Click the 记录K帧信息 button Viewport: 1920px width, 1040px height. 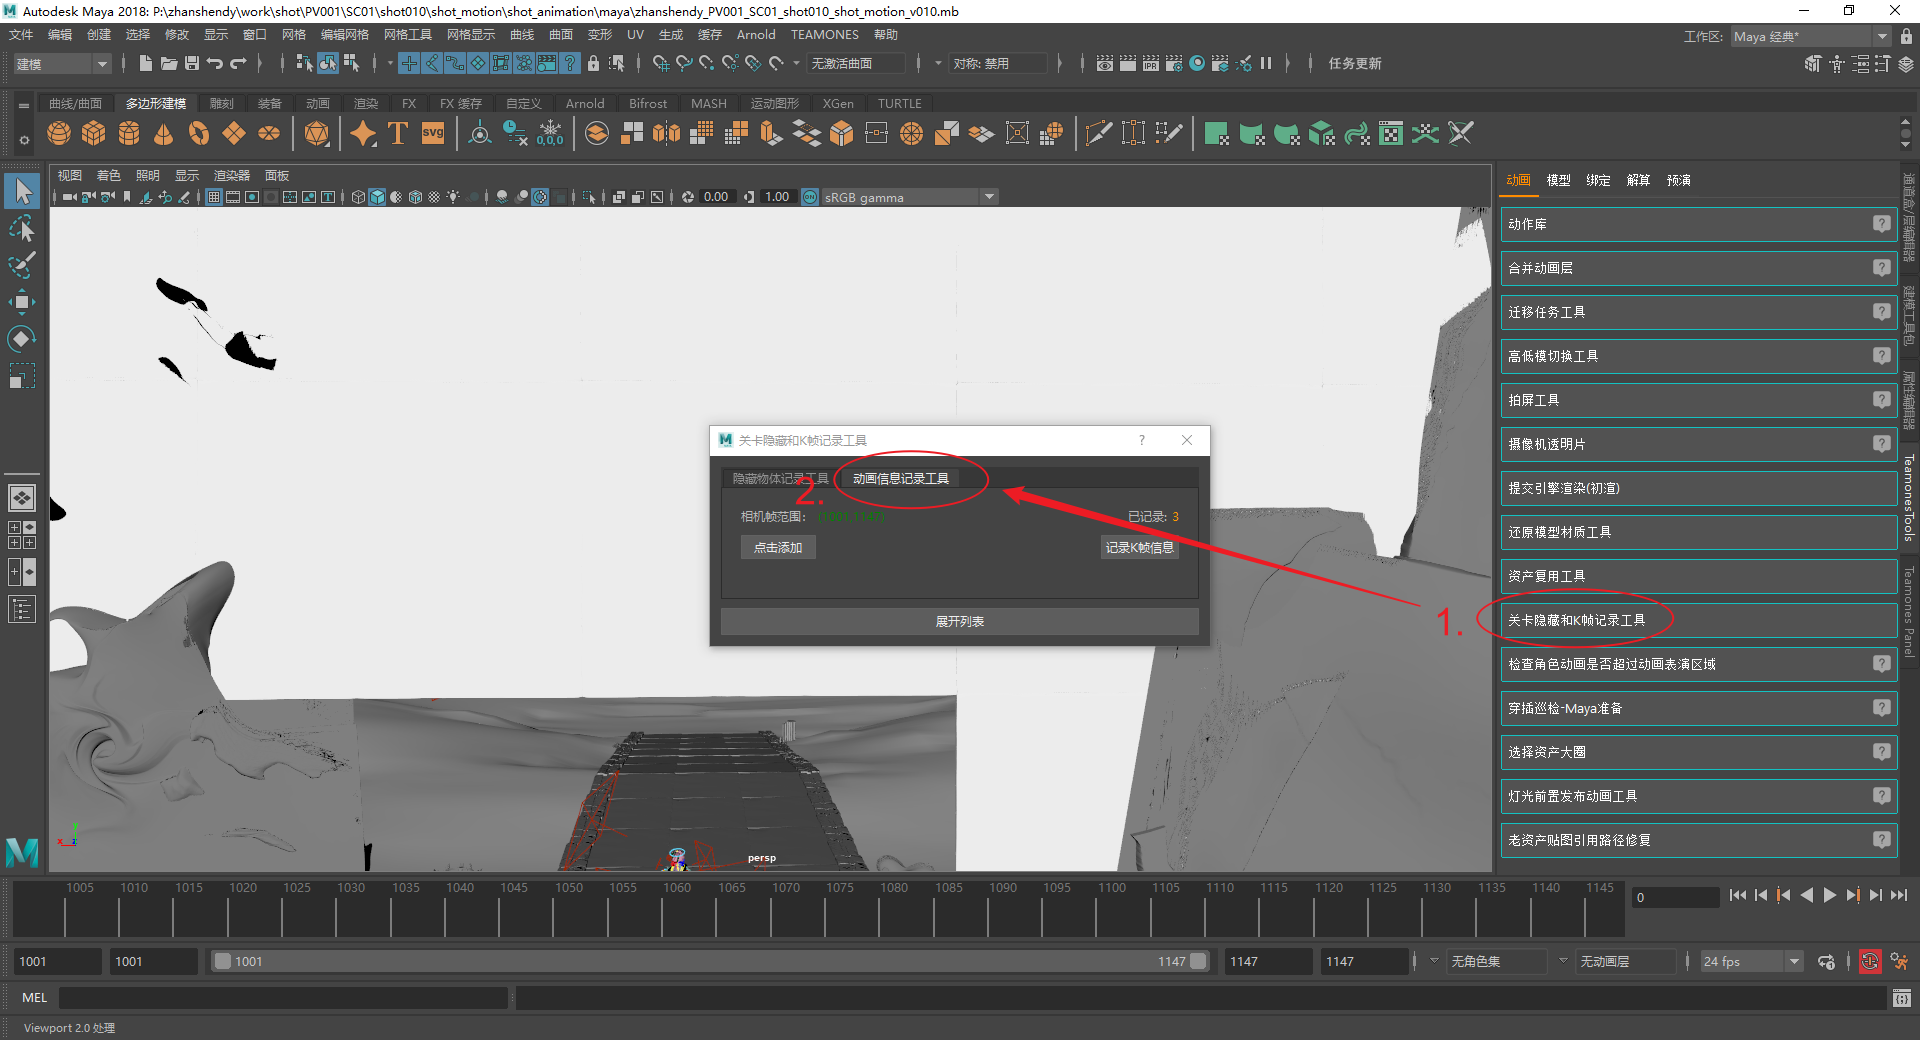tap(1139, 548)
